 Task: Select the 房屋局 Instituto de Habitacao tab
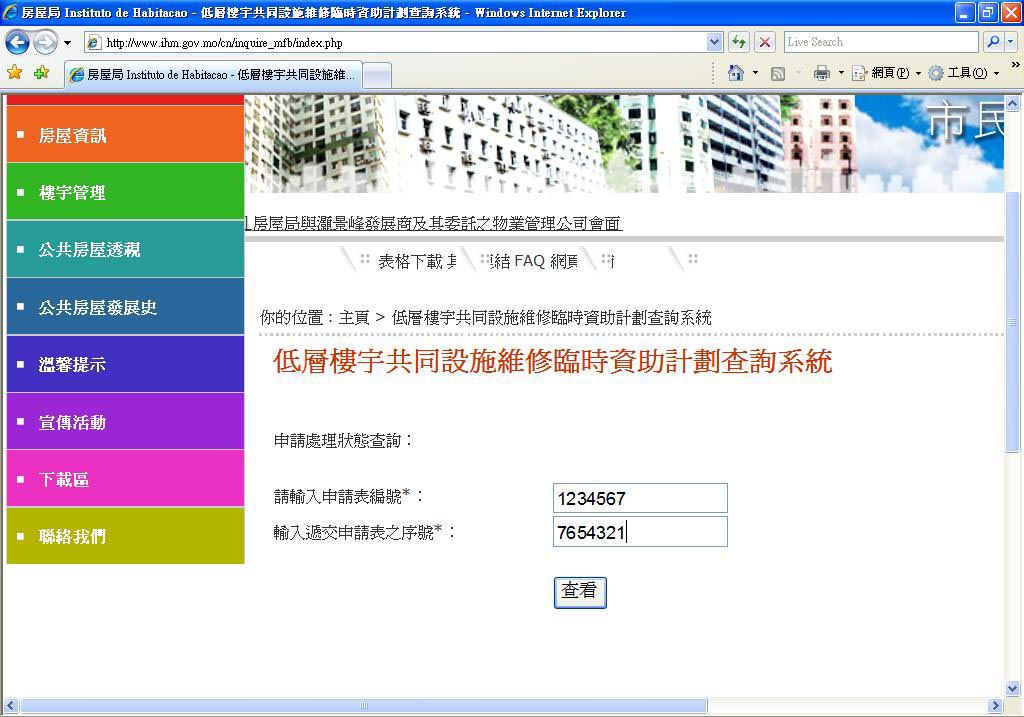click(212, 75)
